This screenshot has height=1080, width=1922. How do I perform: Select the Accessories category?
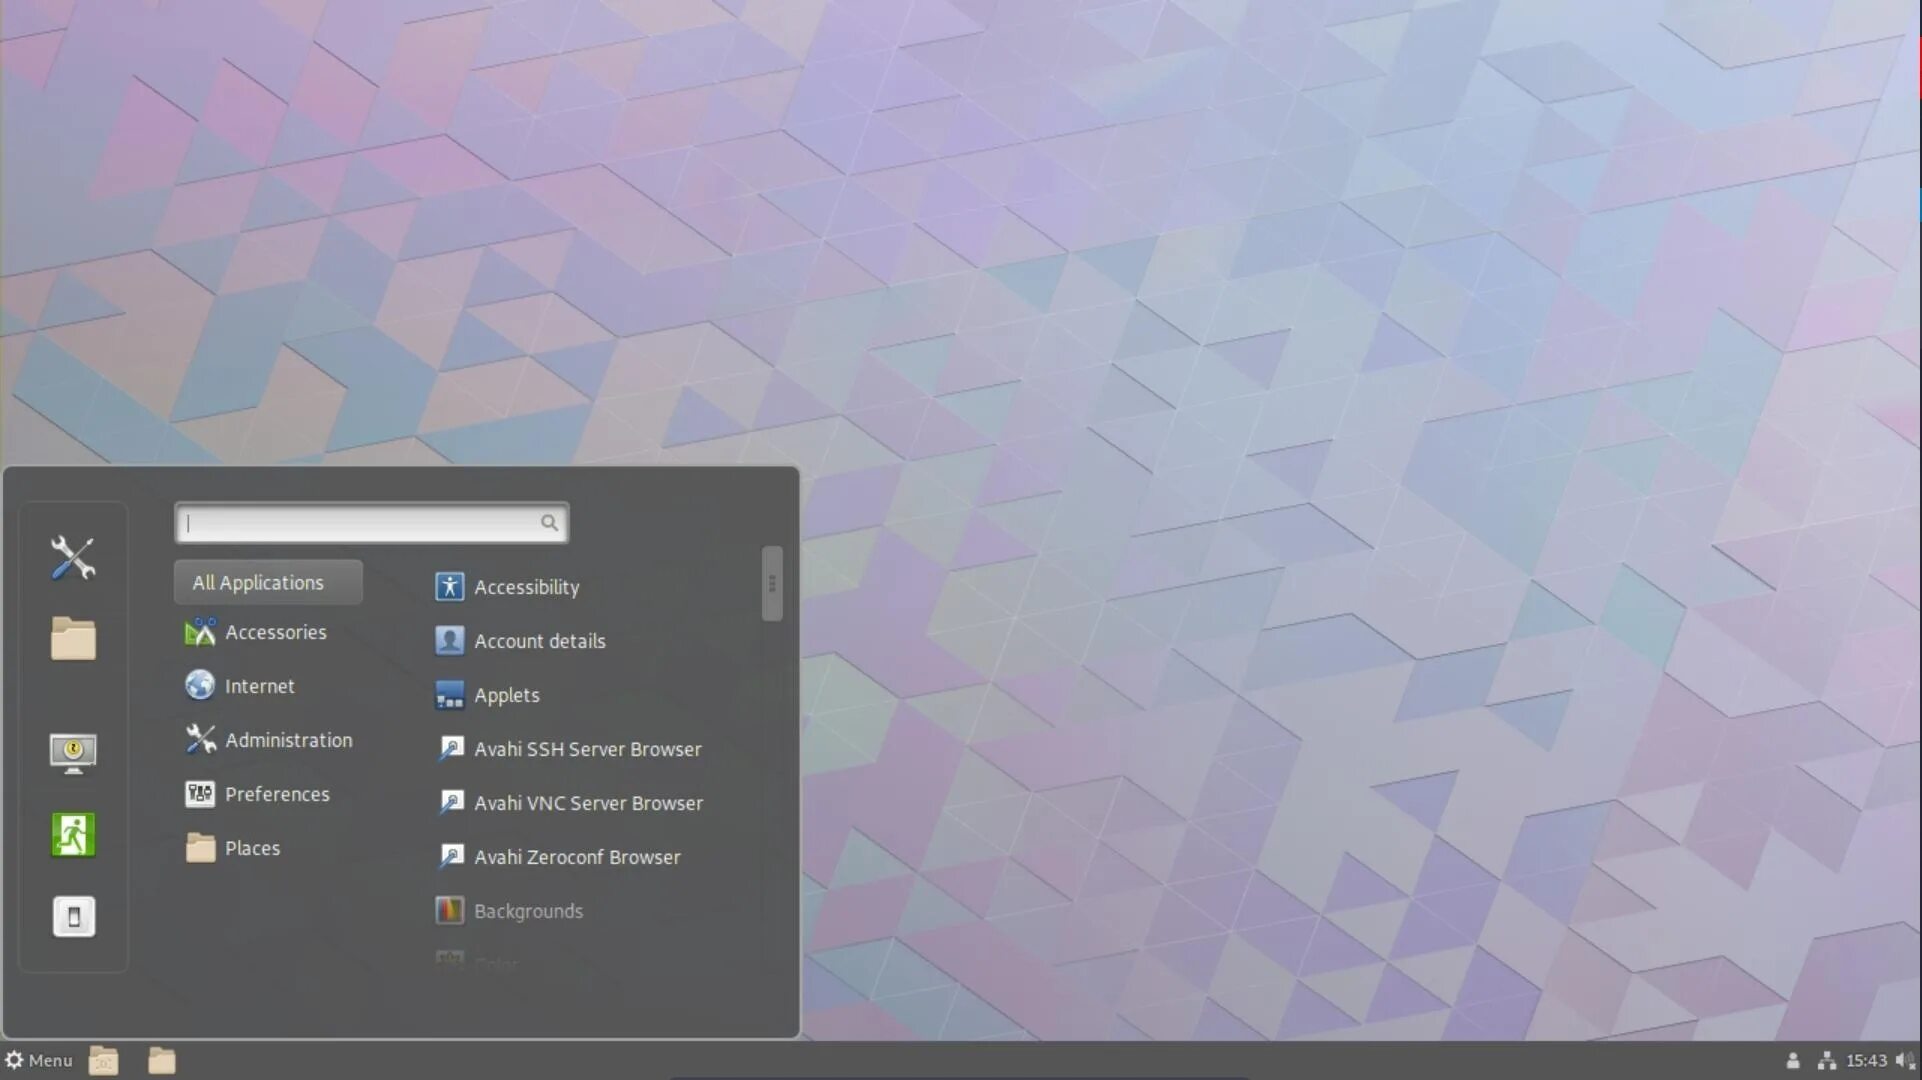(x=275, y=632)
